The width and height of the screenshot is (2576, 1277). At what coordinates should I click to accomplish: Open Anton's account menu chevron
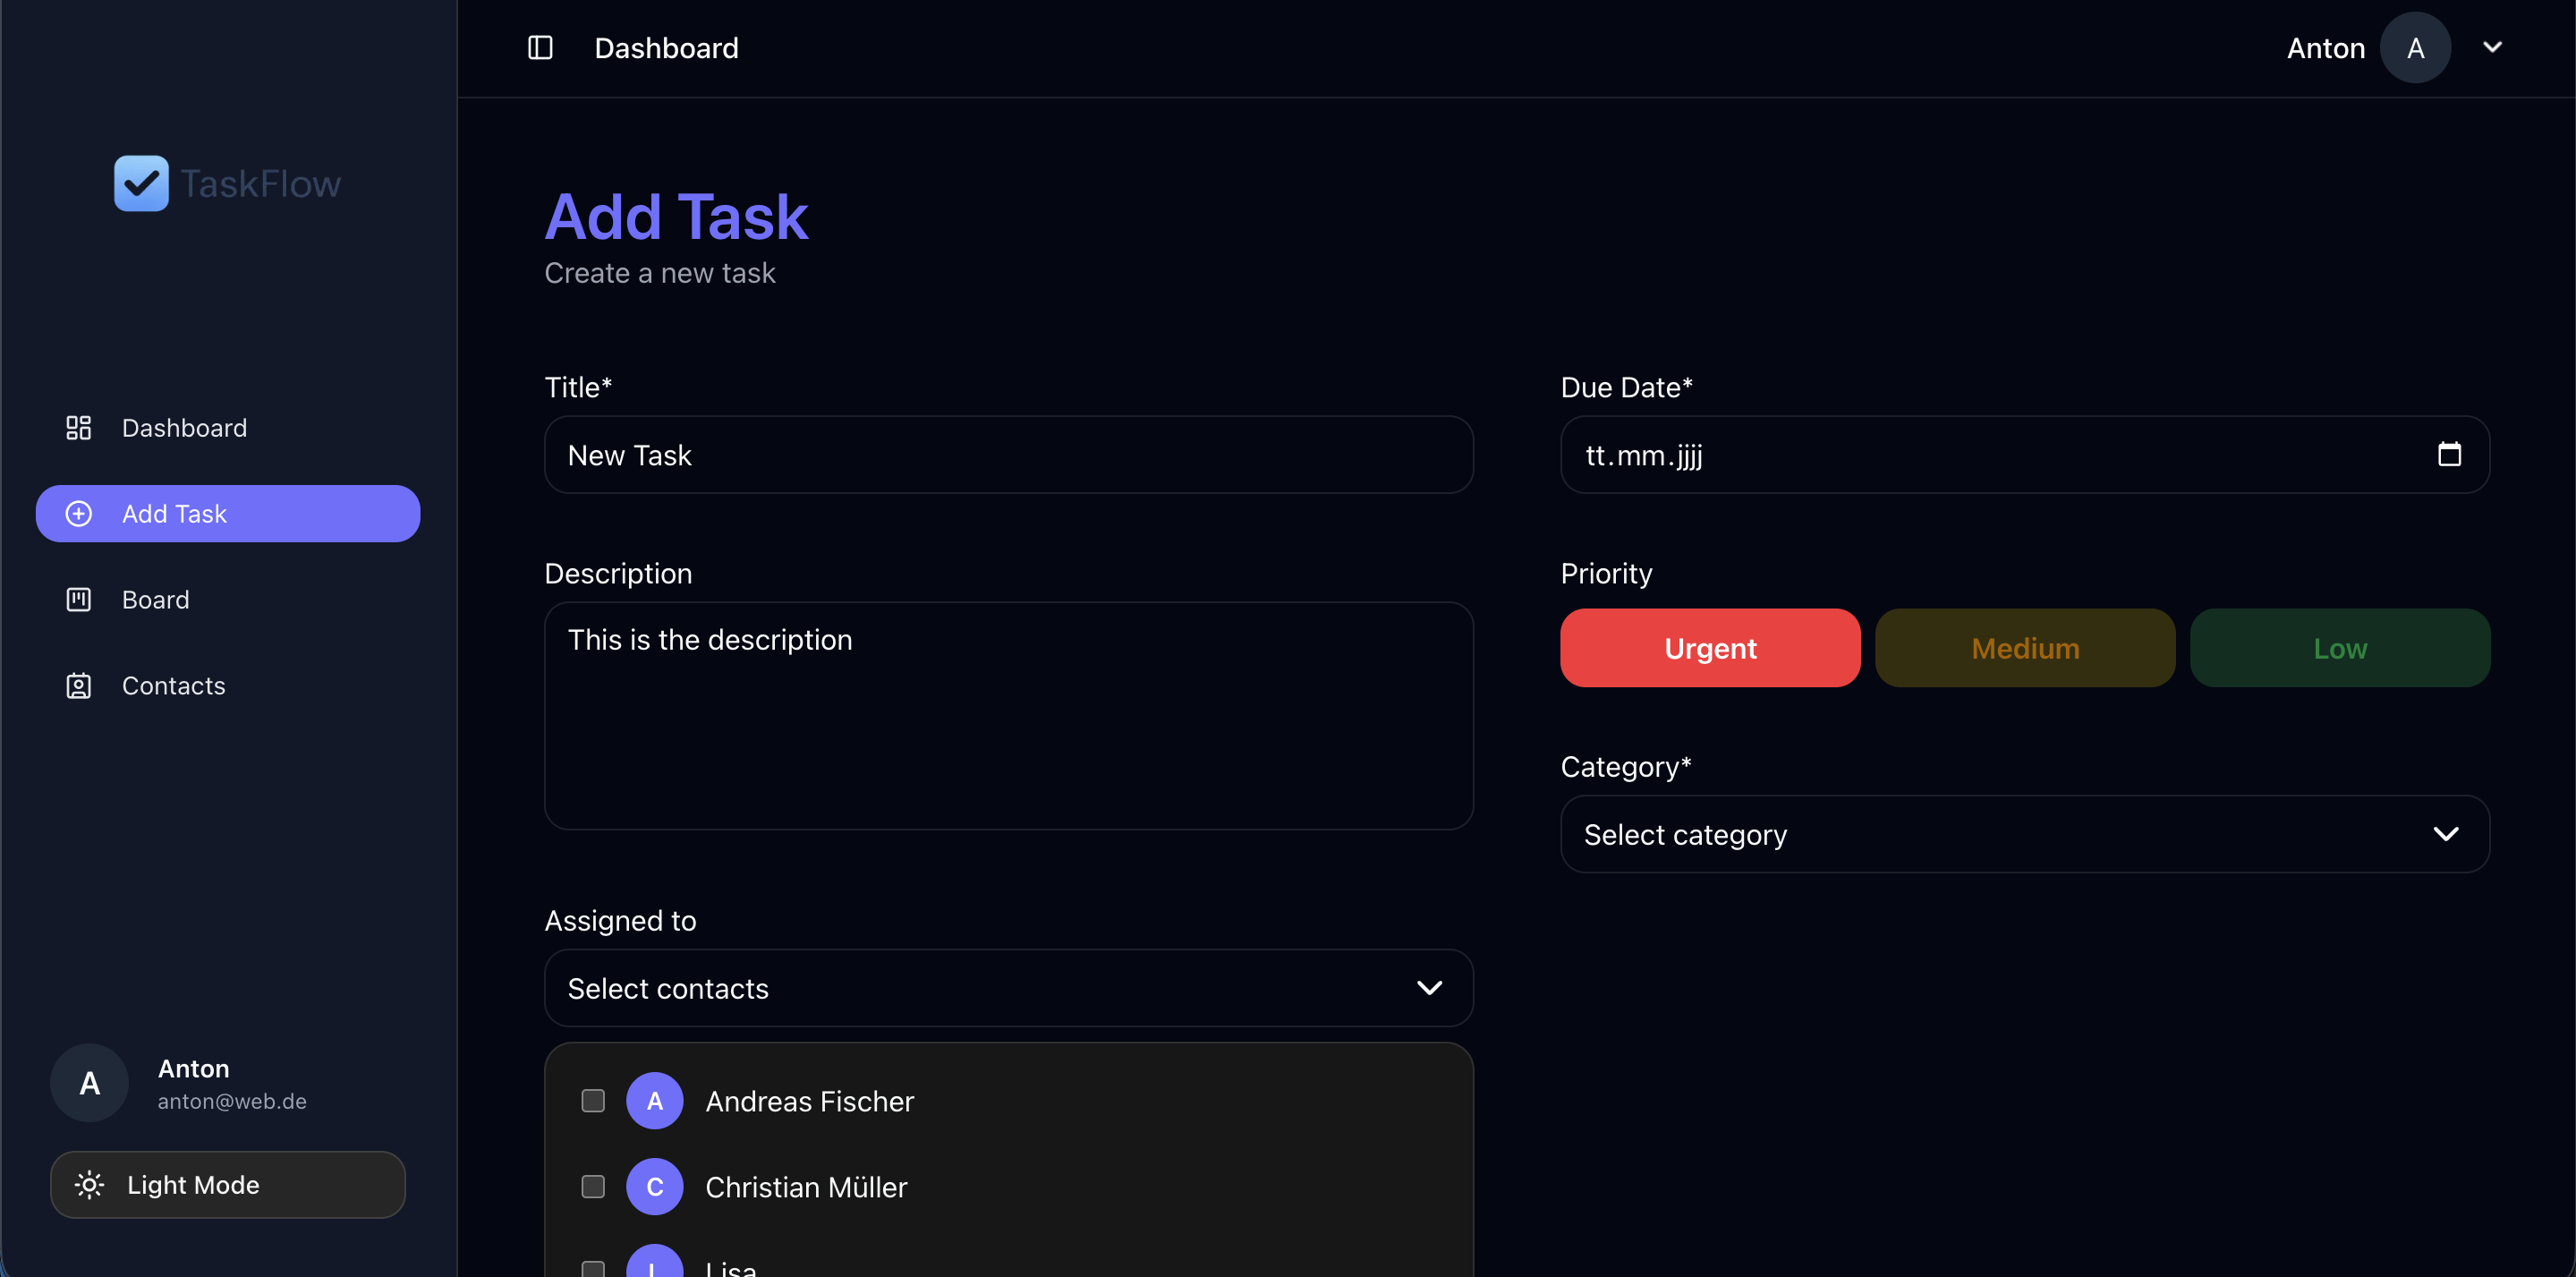coord(2492,47)
